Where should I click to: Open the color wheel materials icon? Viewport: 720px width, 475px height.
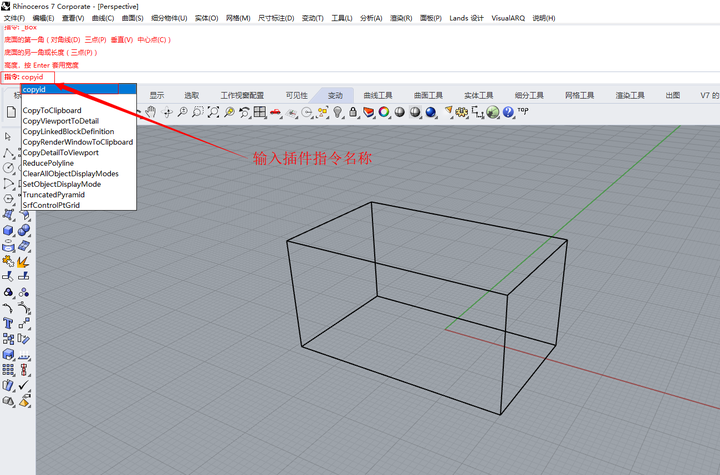tap(384, 112)
